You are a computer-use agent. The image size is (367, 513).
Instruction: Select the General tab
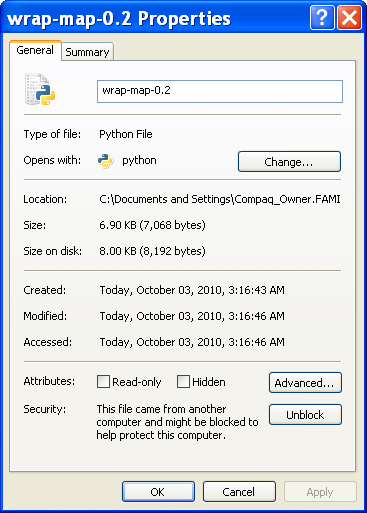(x=35, y=50)
